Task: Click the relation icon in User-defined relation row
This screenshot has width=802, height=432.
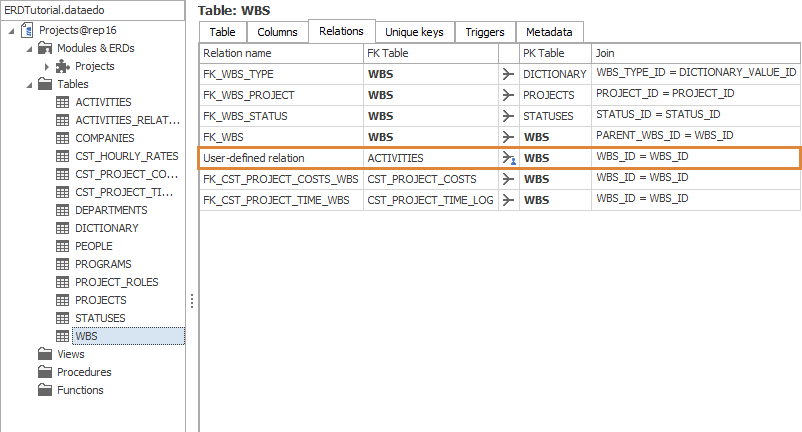Action: click(x=508, y=158)
